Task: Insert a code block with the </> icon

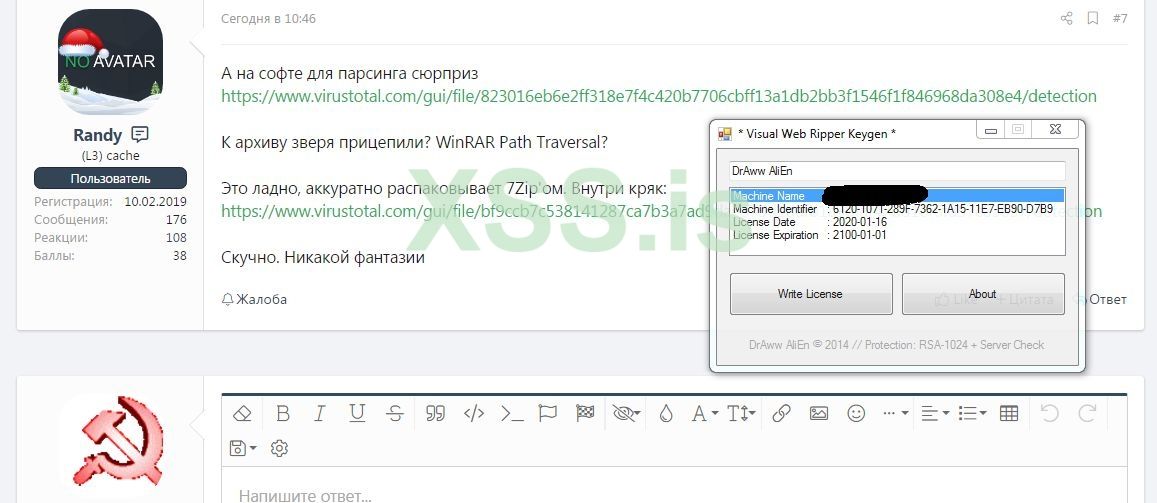Action: (x=474, y=413)
